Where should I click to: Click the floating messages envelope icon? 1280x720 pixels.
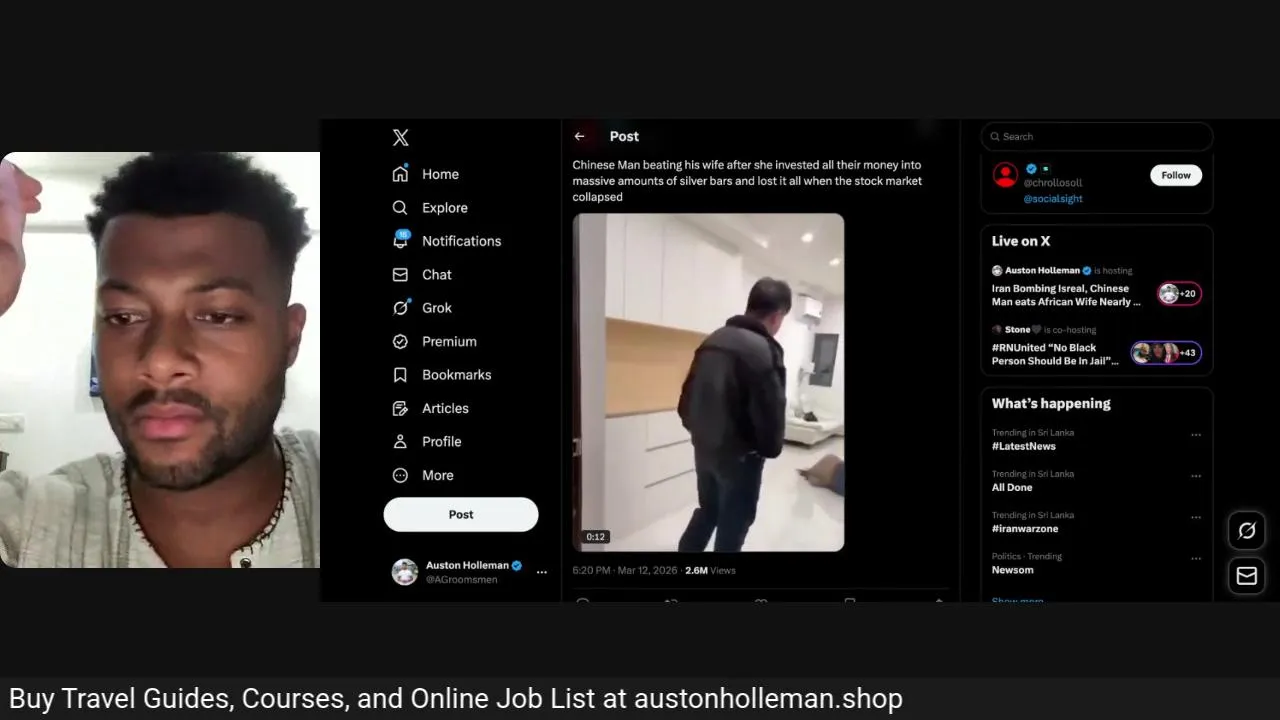click(x=1247, y=576)
